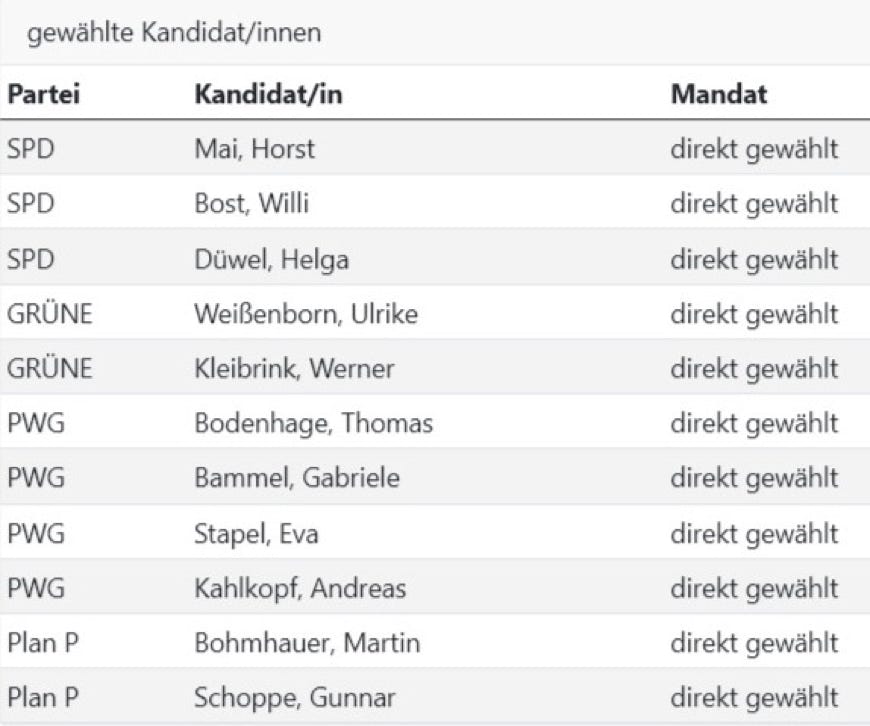Click the Plan P cell for Schoppe, Gunnar

tap(43, 698)
